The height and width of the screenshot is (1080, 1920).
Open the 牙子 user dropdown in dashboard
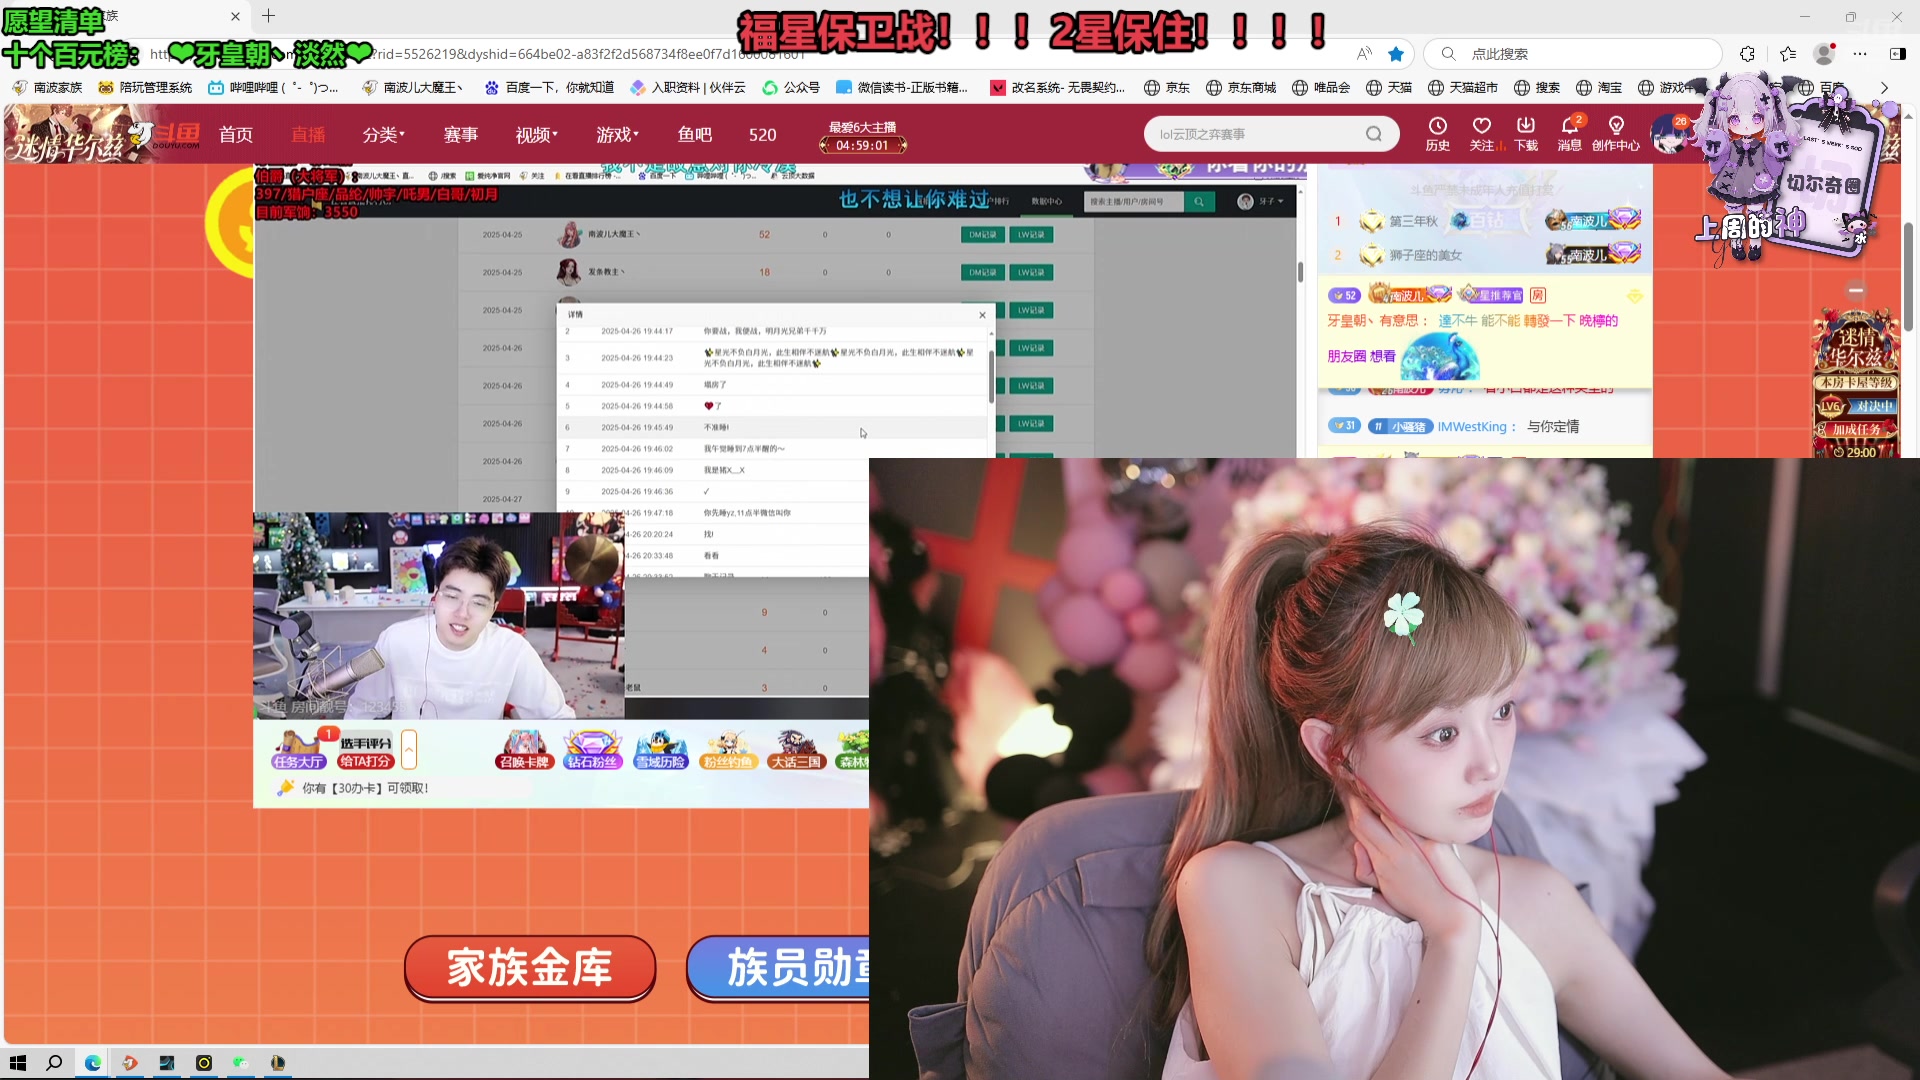[x=1260, y=202]
